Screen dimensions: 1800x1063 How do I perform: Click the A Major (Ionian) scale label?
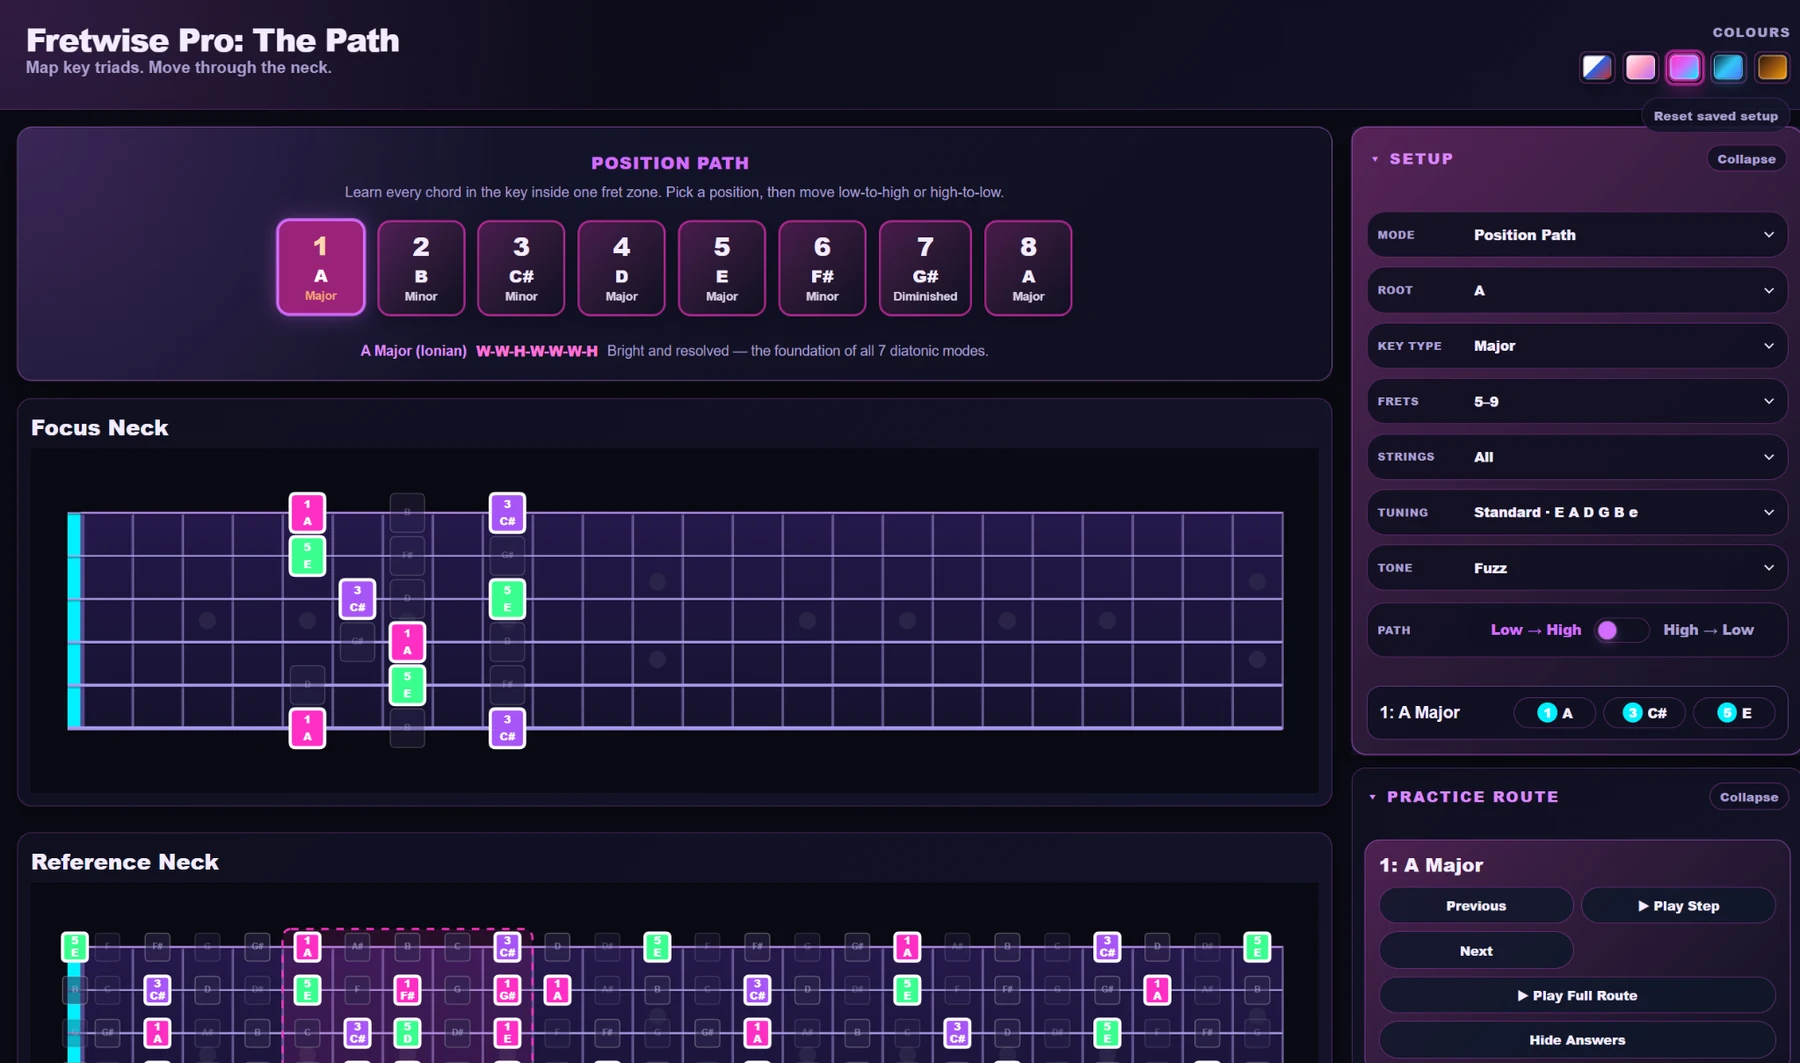413,351
